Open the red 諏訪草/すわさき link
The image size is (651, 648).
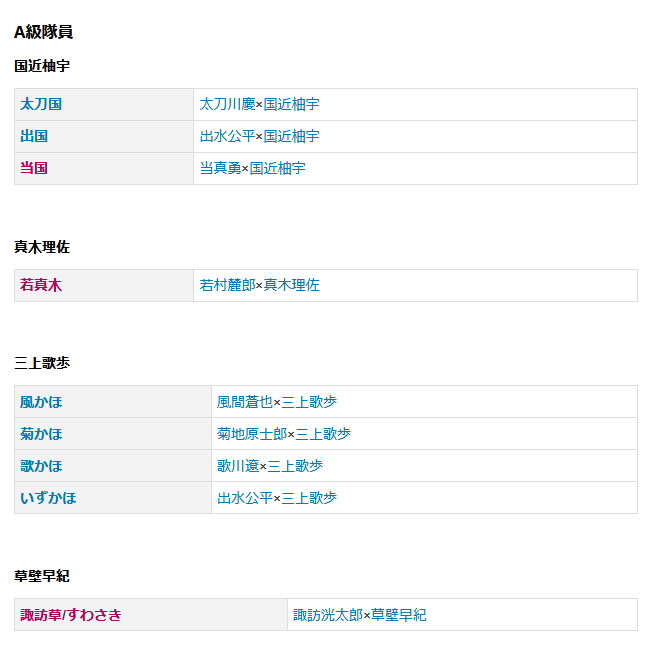(71, 615)
